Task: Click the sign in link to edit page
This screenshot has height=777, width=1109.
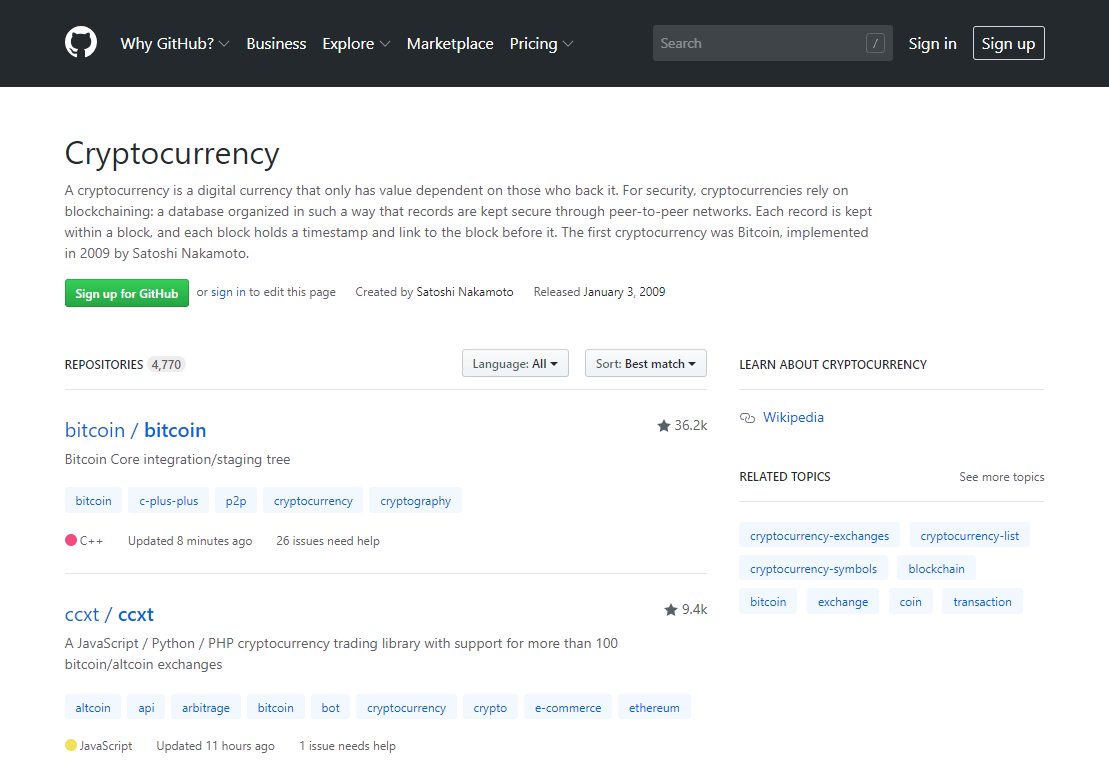Action: pyautogui.click(x=228, y=292)
